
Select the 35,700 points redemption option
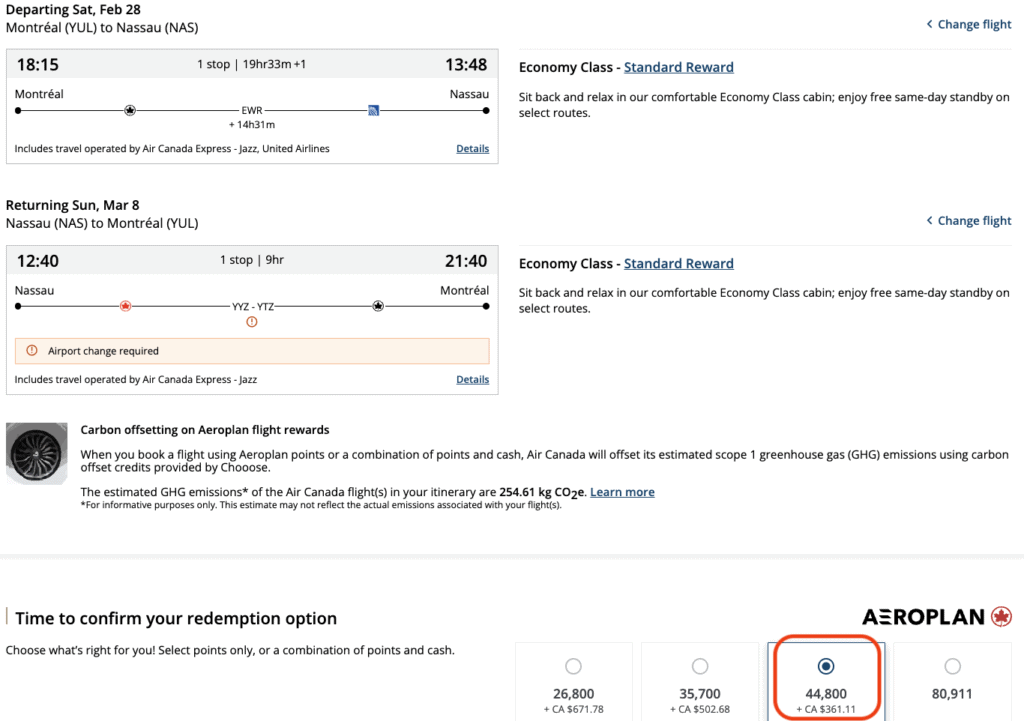pos(700,666)
